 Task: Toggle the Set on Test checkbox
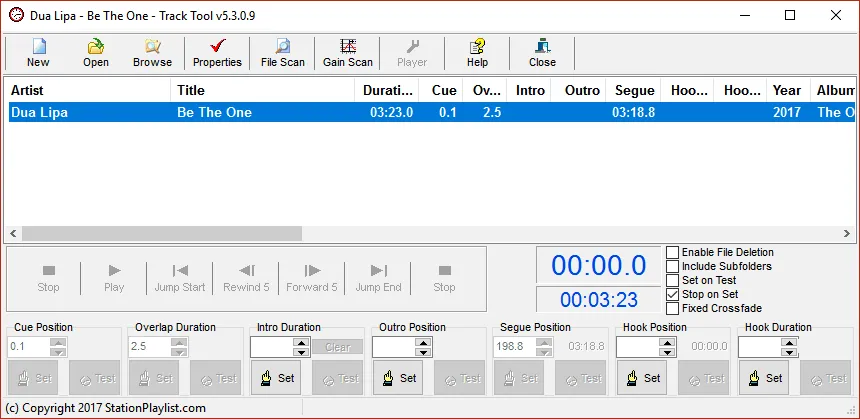672,280
